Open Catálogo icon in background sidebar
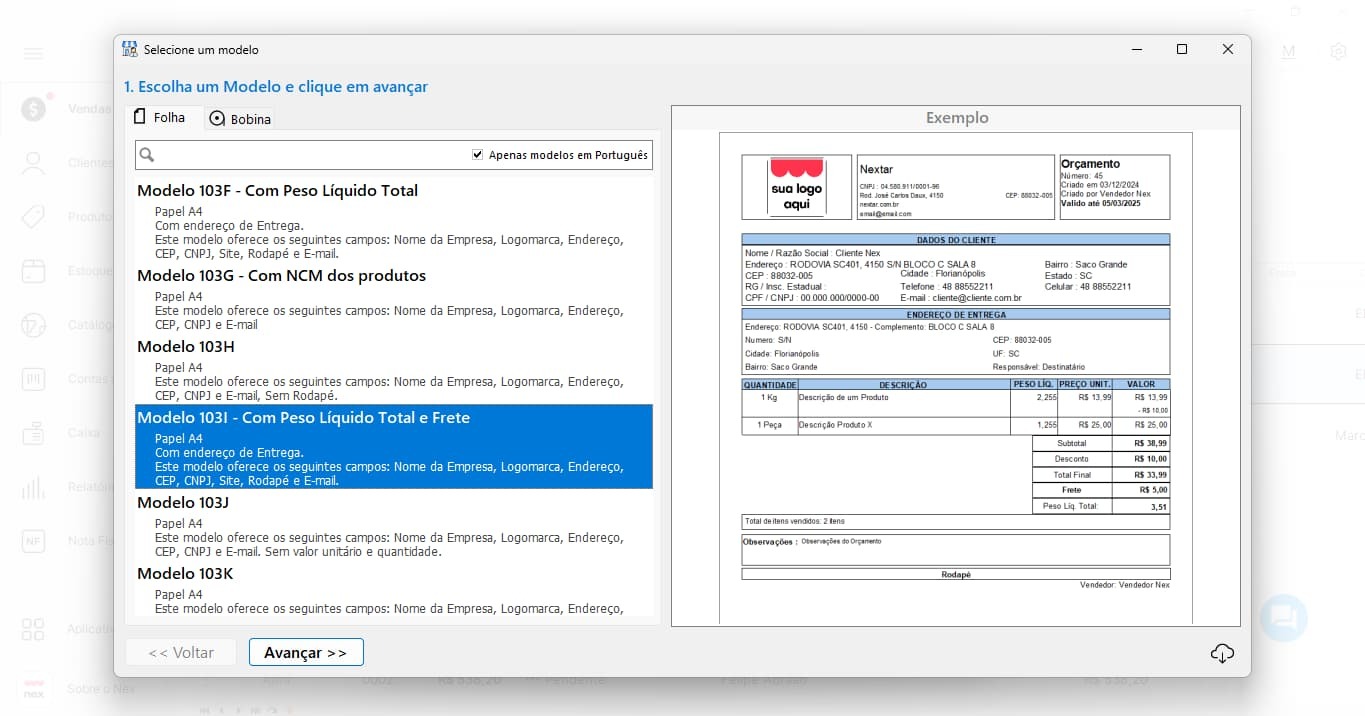 click(x=33, y=325)
